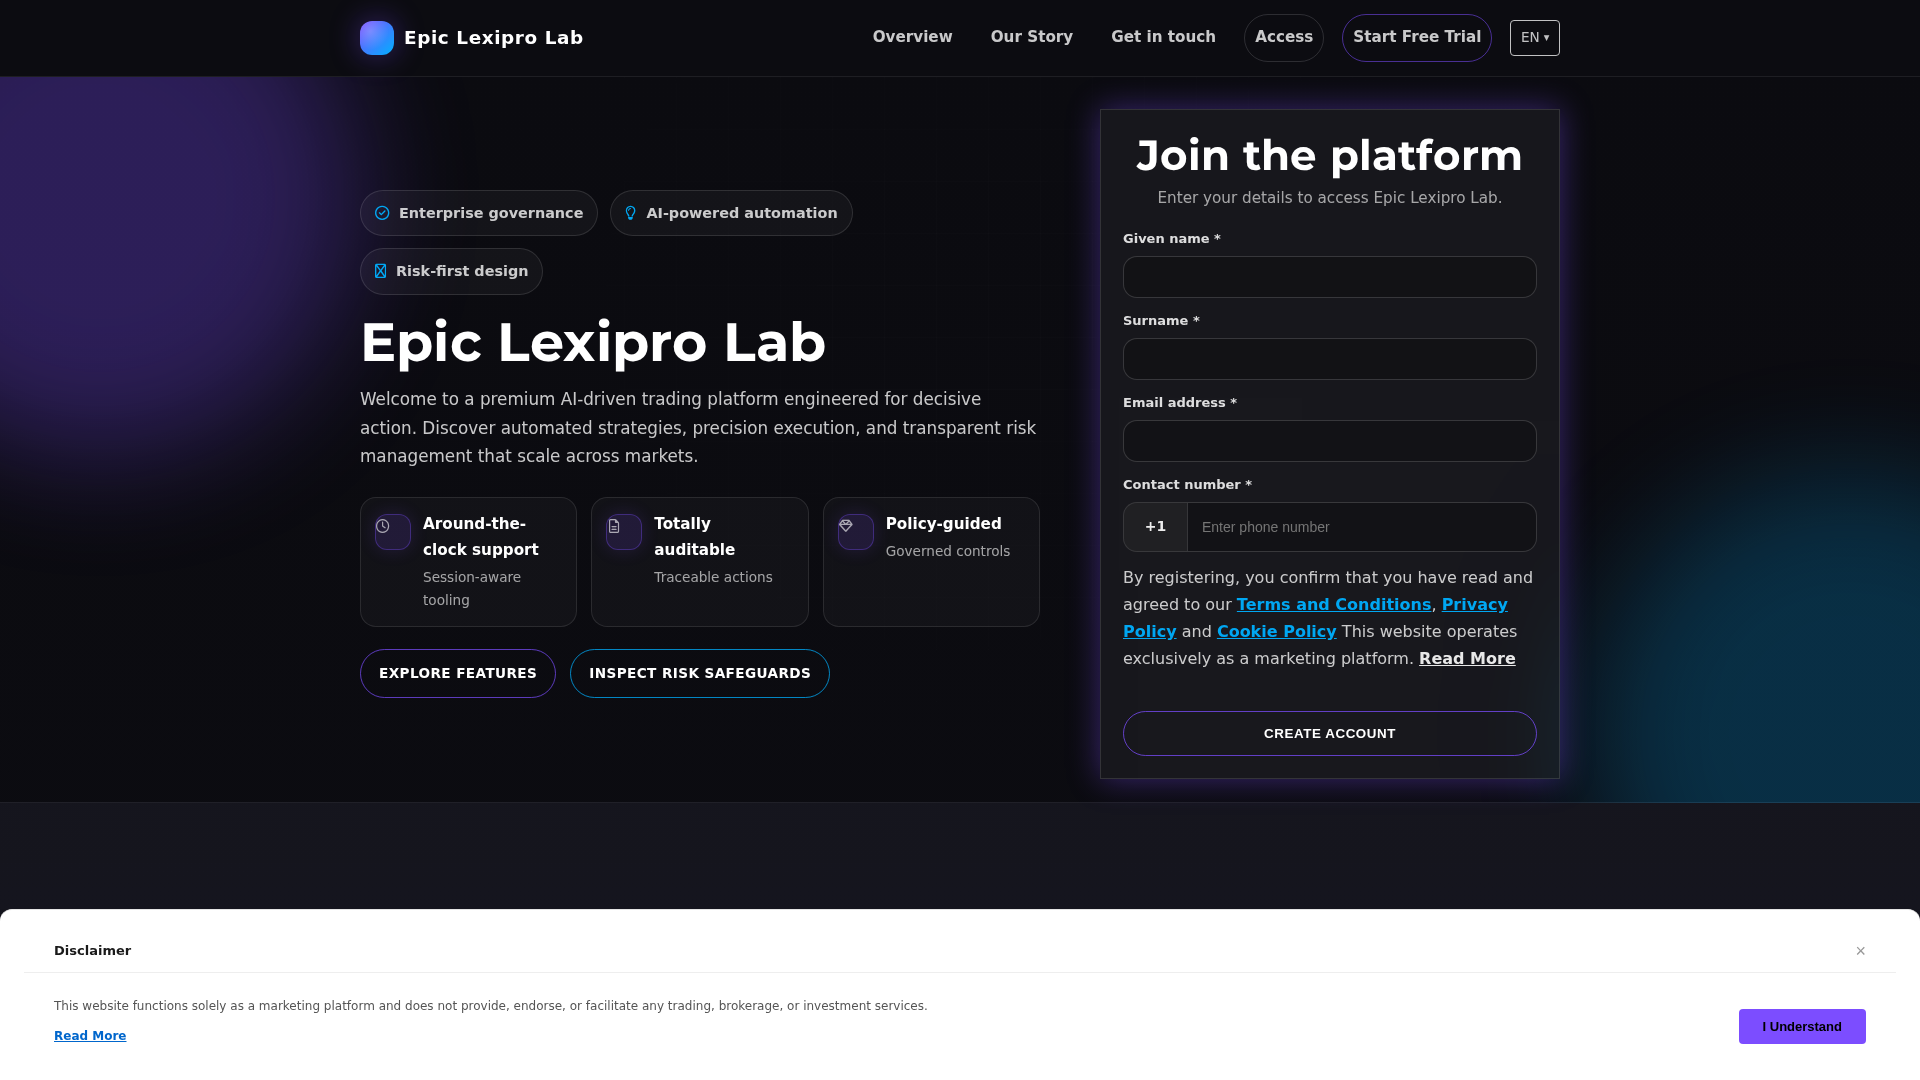The height and width of the screenshot is (1080, 1920).
Task: Click the document icon in Totally auditable card
Action: 614,526
